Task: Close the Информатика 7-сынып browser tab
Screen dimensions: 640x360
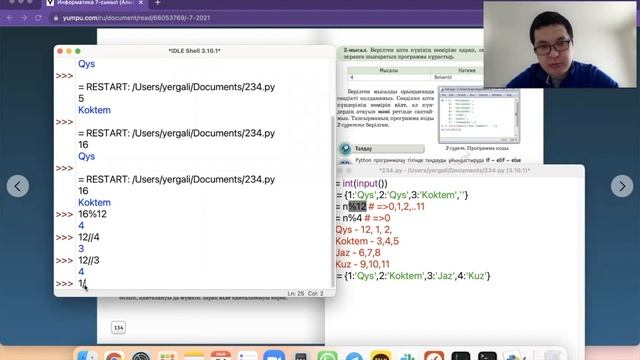Action: (141, 2)
